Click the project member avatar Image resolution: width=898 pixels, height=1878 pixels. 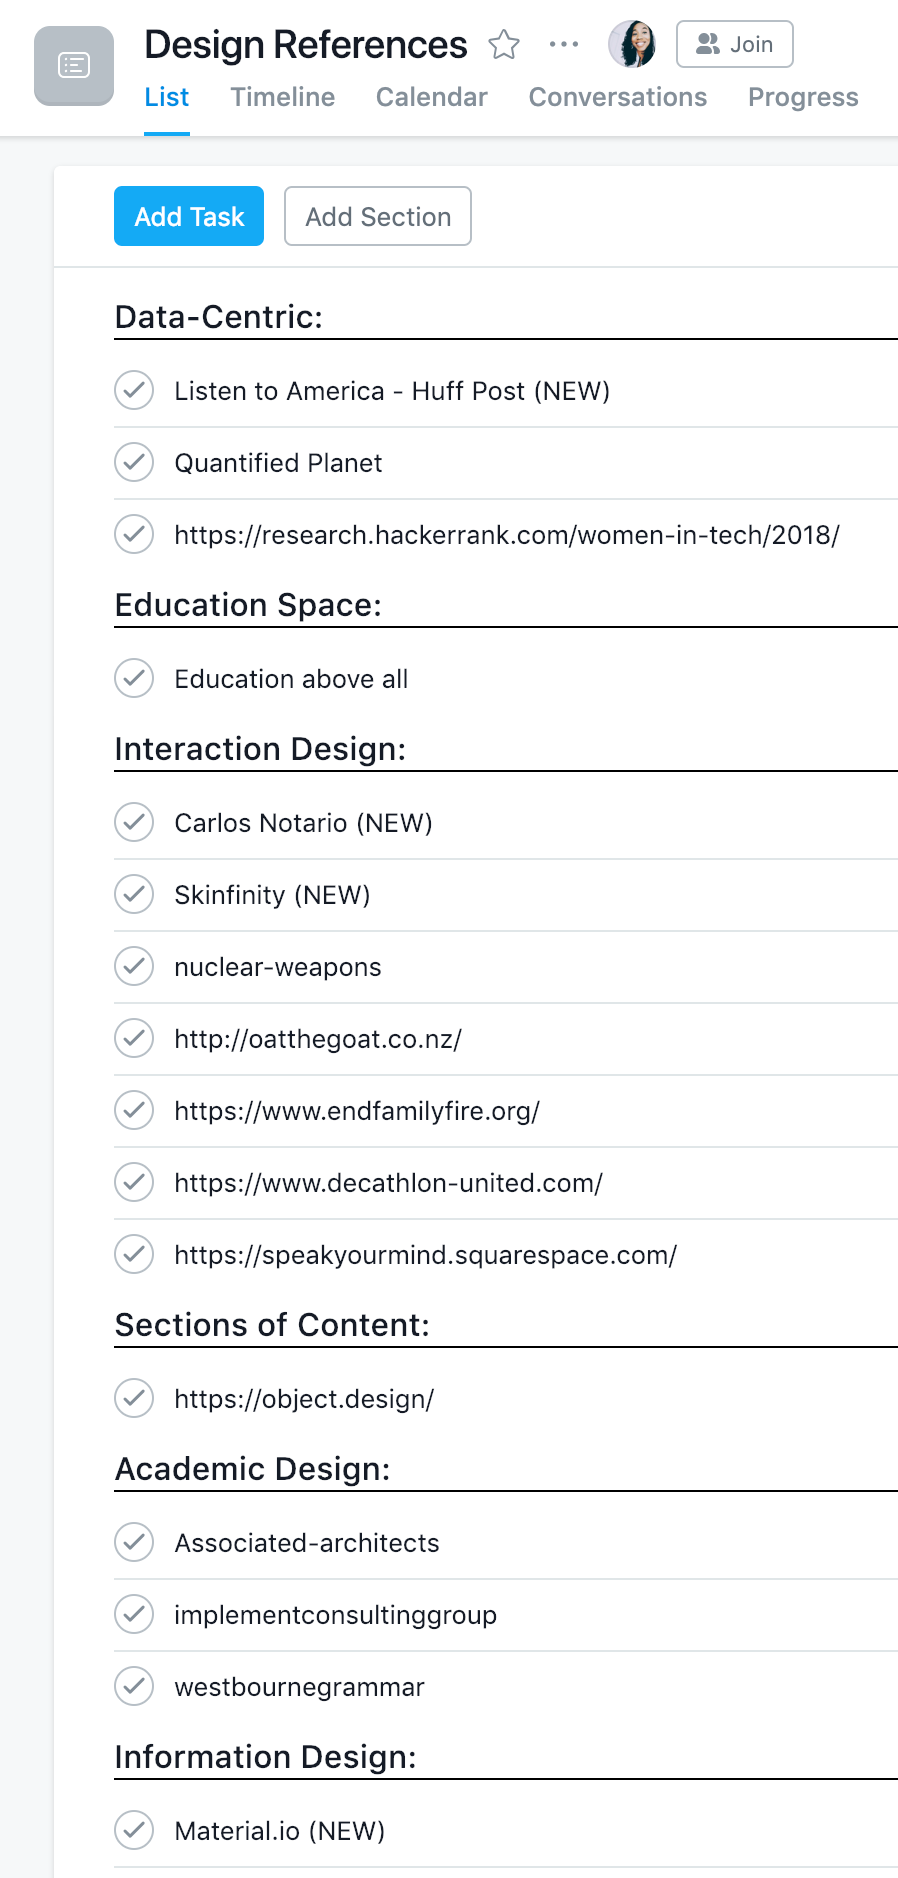(x=632, y=44)
